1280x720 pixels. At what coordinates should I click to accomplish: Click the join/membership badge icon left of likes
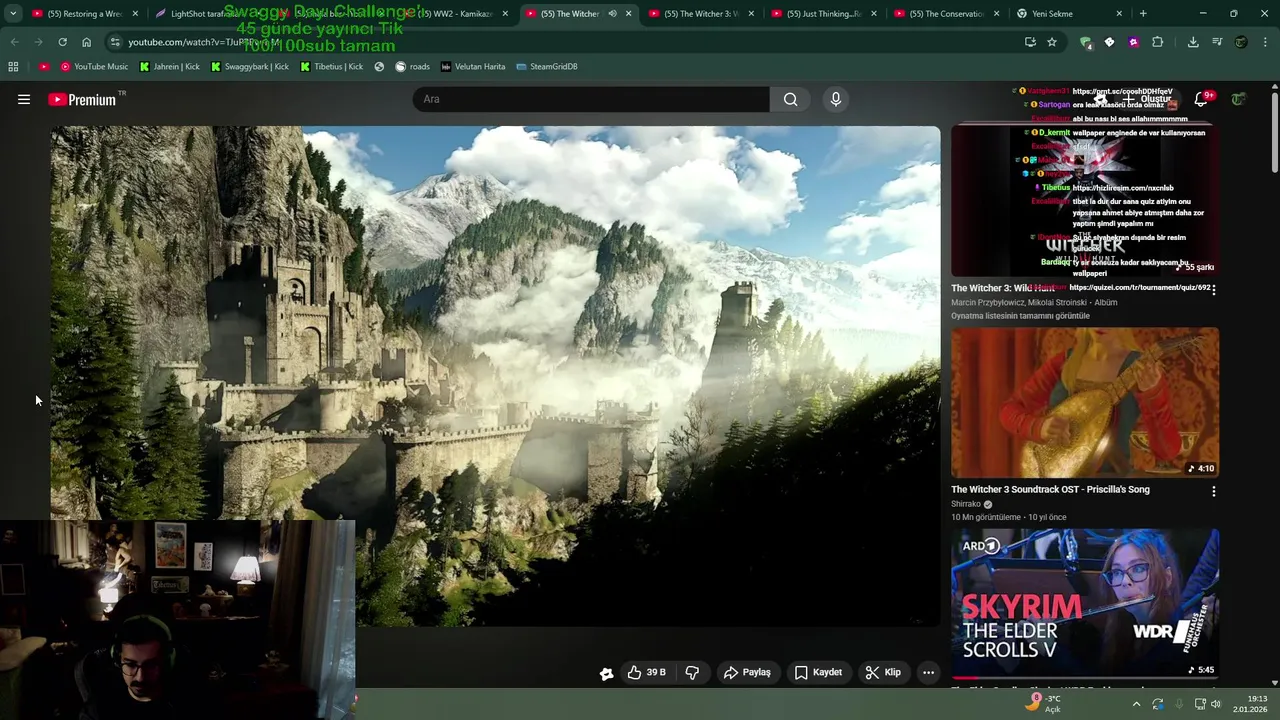click(606, 673)
